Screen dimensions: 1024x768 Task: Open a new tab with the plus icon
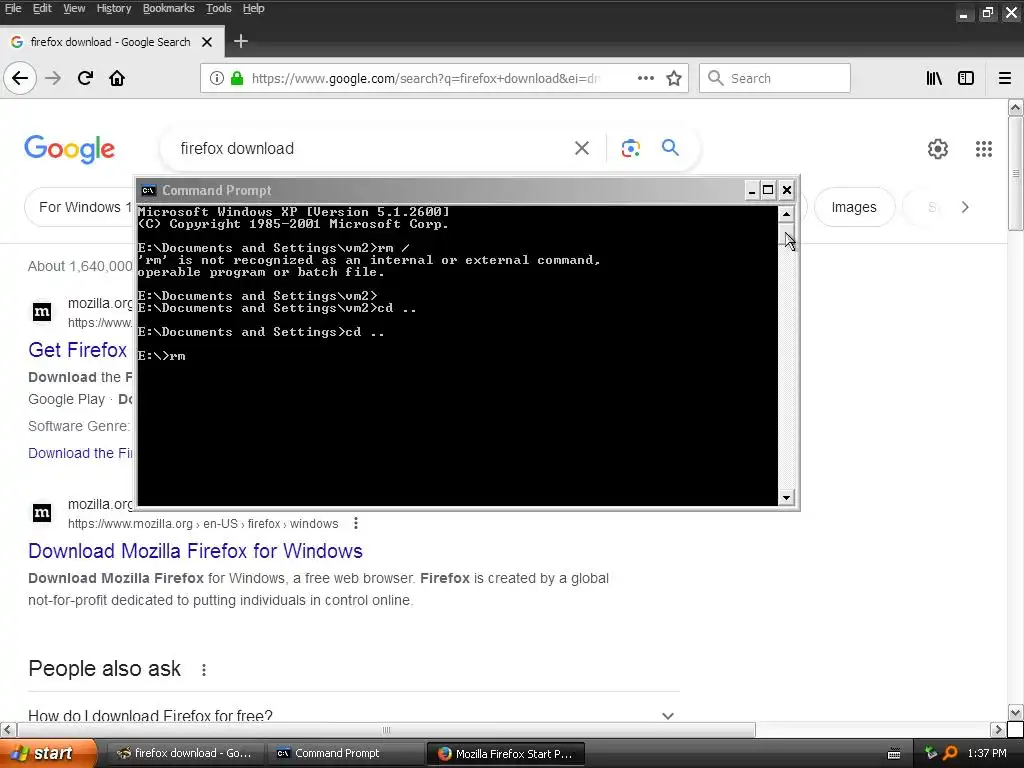(241, 41)
